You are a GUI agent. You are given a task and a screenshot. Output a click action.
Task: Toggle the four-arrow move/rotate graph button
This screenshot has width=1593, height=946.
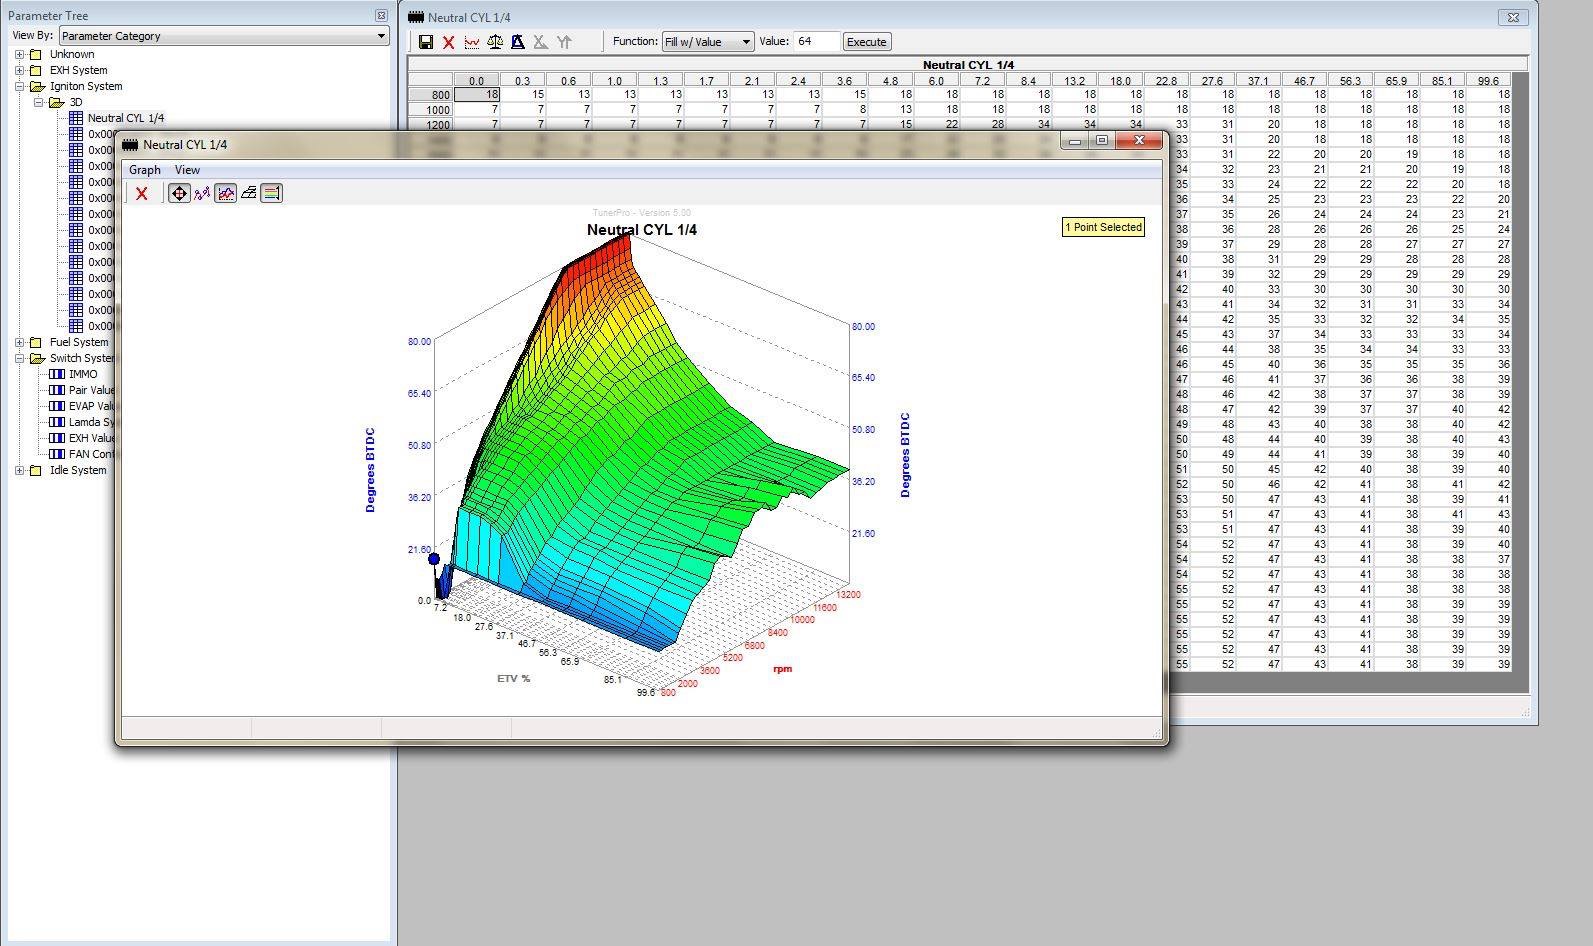[179, 193]
